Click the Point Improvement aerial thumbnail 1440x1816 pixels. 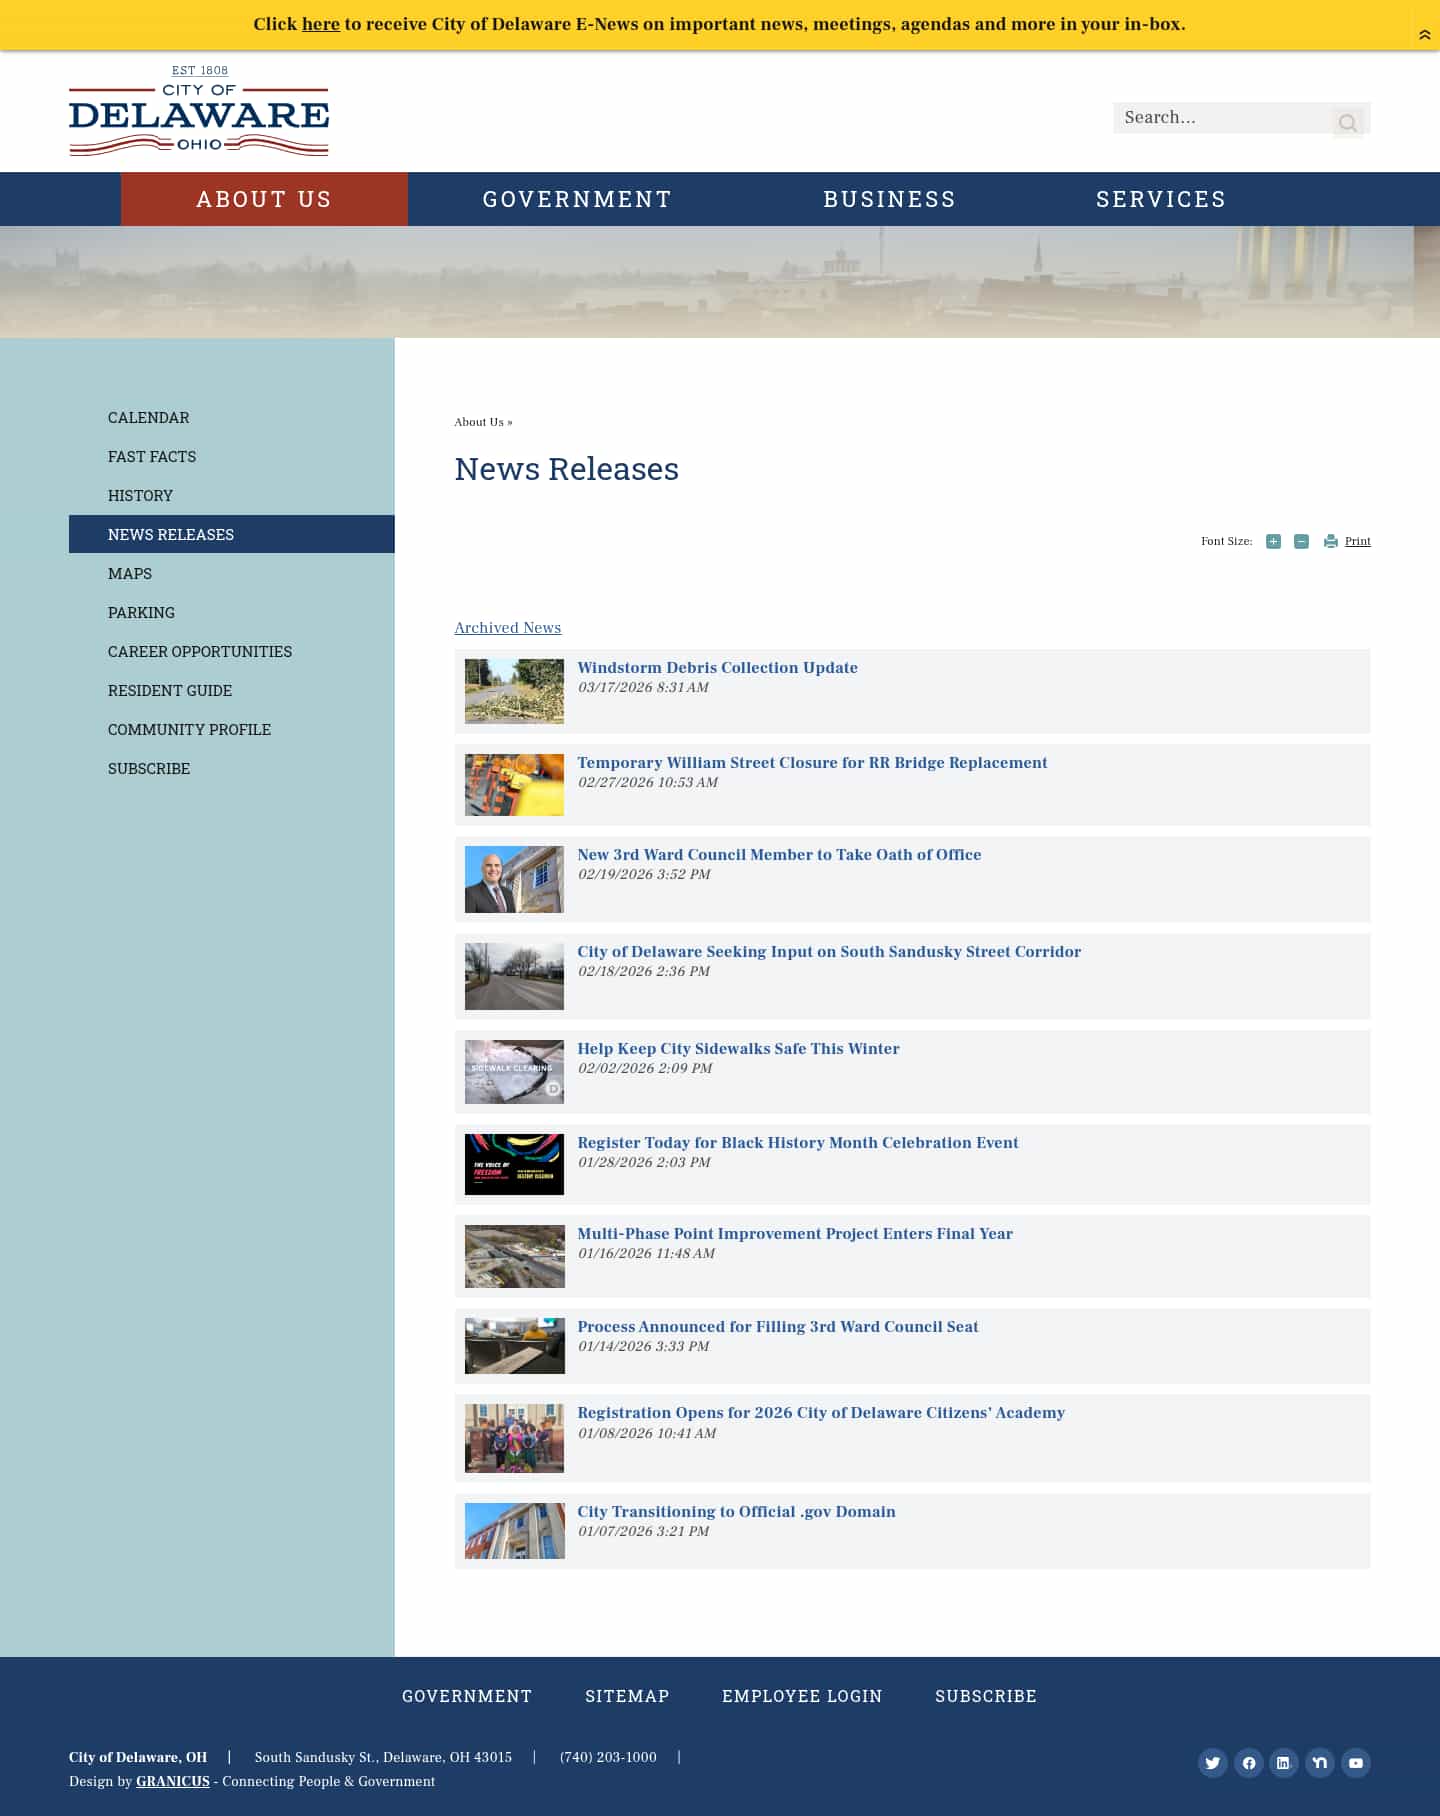click(514, 1256)
